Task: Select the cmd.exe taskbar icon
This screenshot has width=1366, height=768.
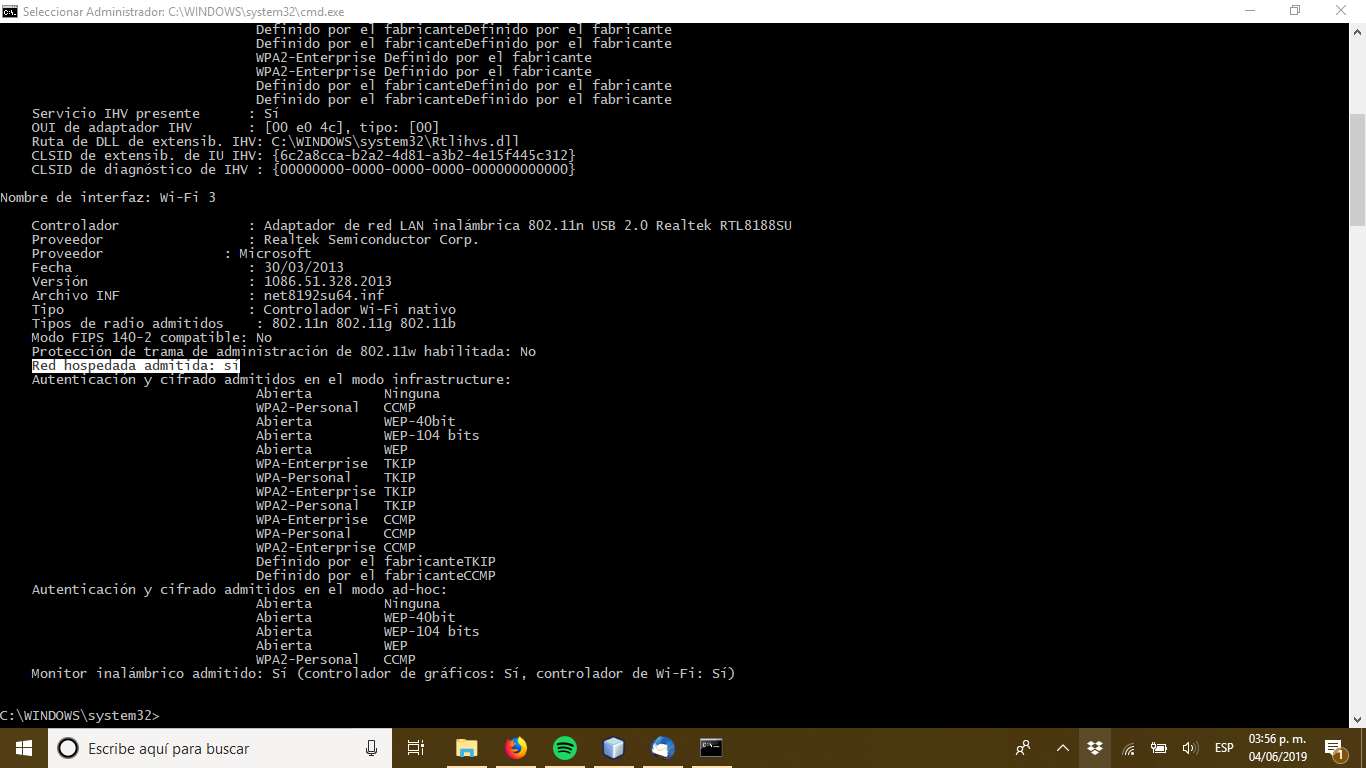Action: [x=711, y=748]
